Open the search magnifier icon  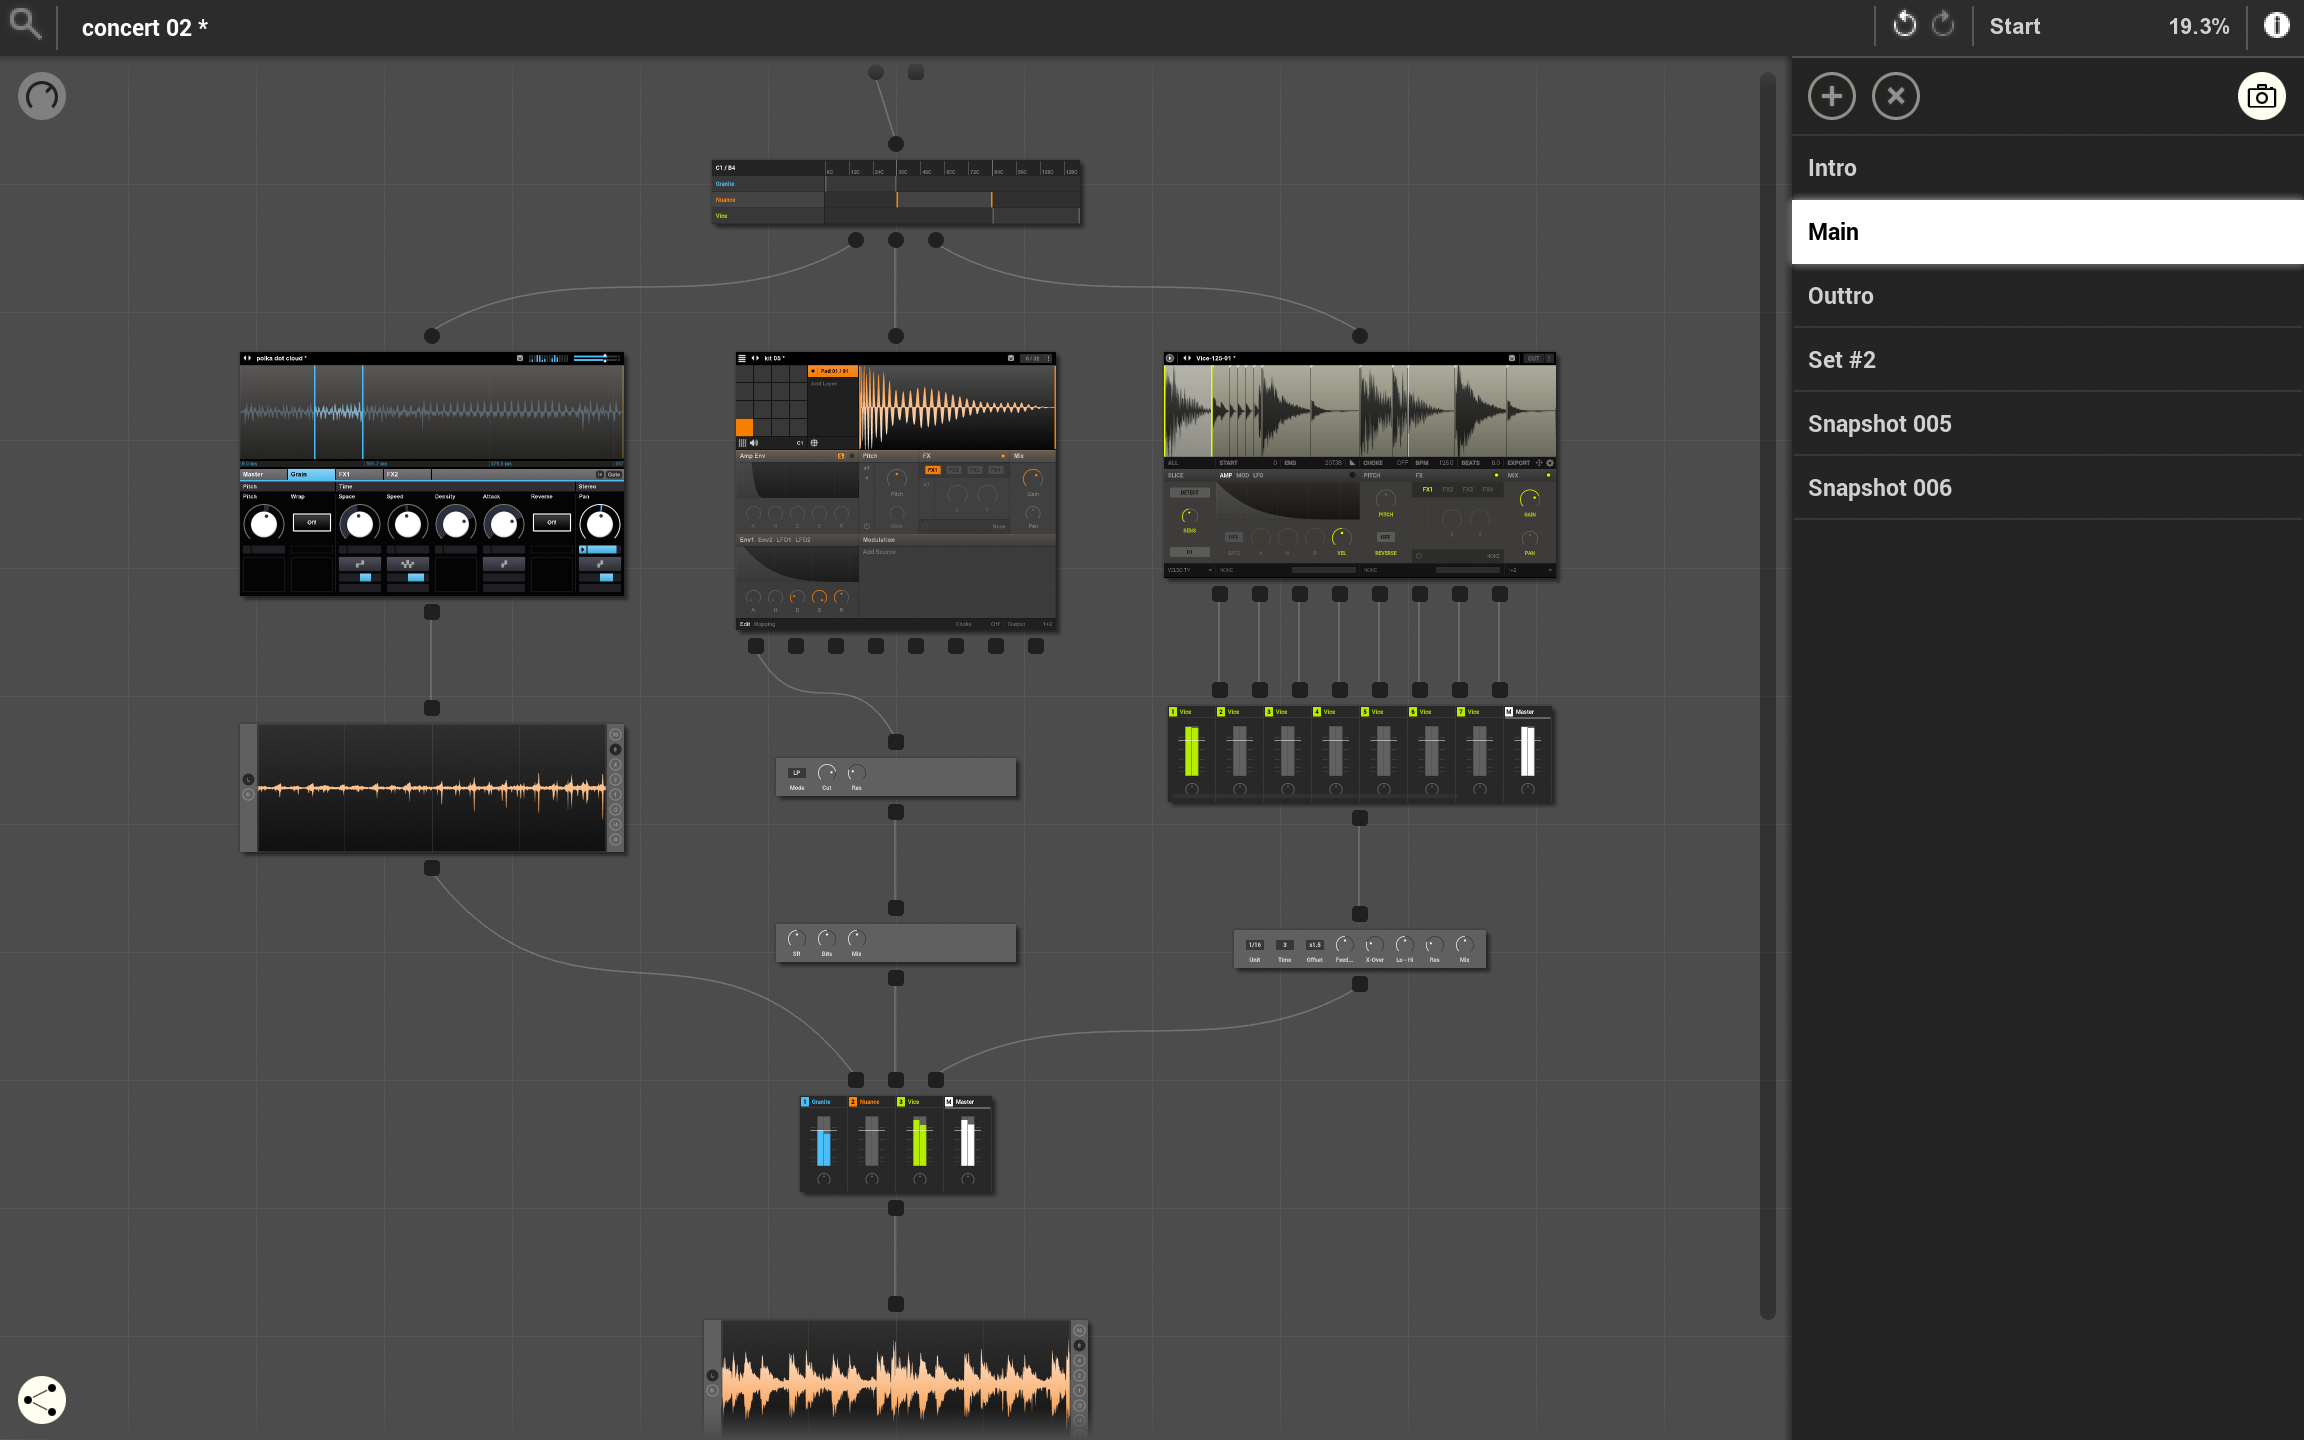coord(25,24)
